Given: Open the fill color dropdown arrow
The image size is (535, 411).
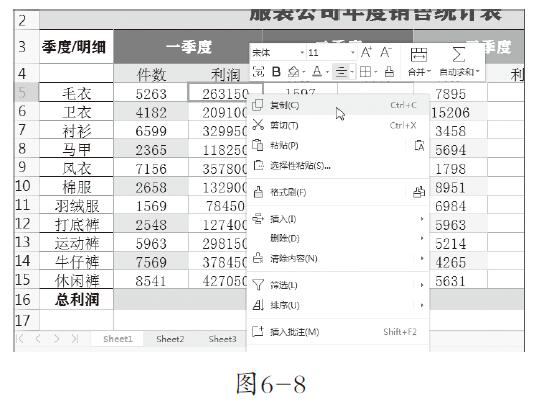Looking at the screenshot, I should [x=303, y=72].
